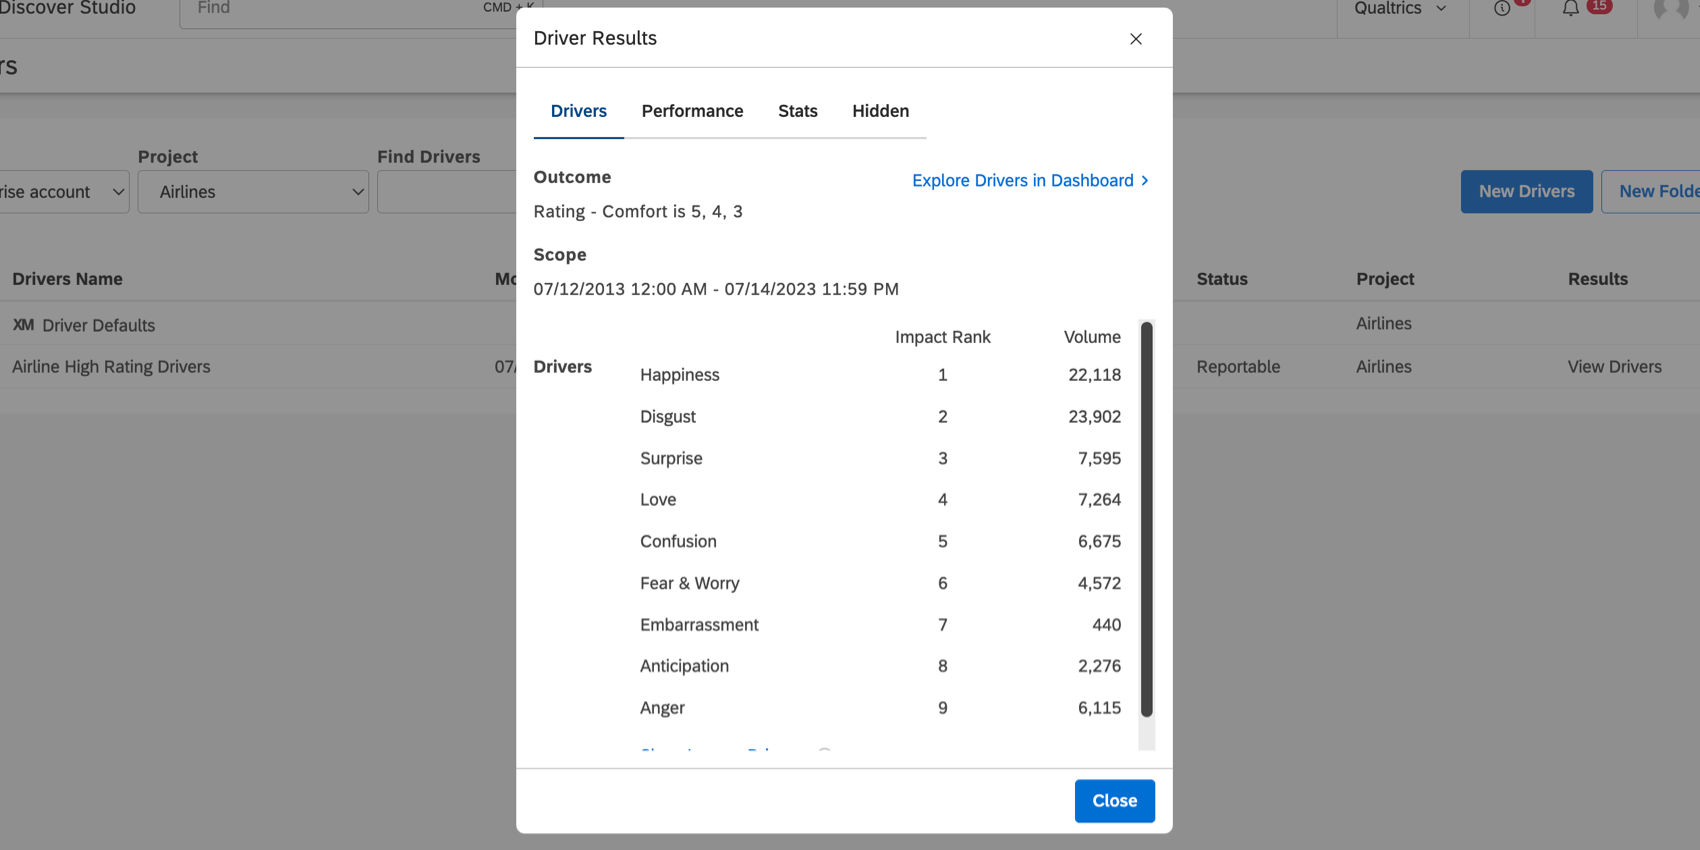
Task: Open the Airlines project dropdown
Action: [253, 192]
